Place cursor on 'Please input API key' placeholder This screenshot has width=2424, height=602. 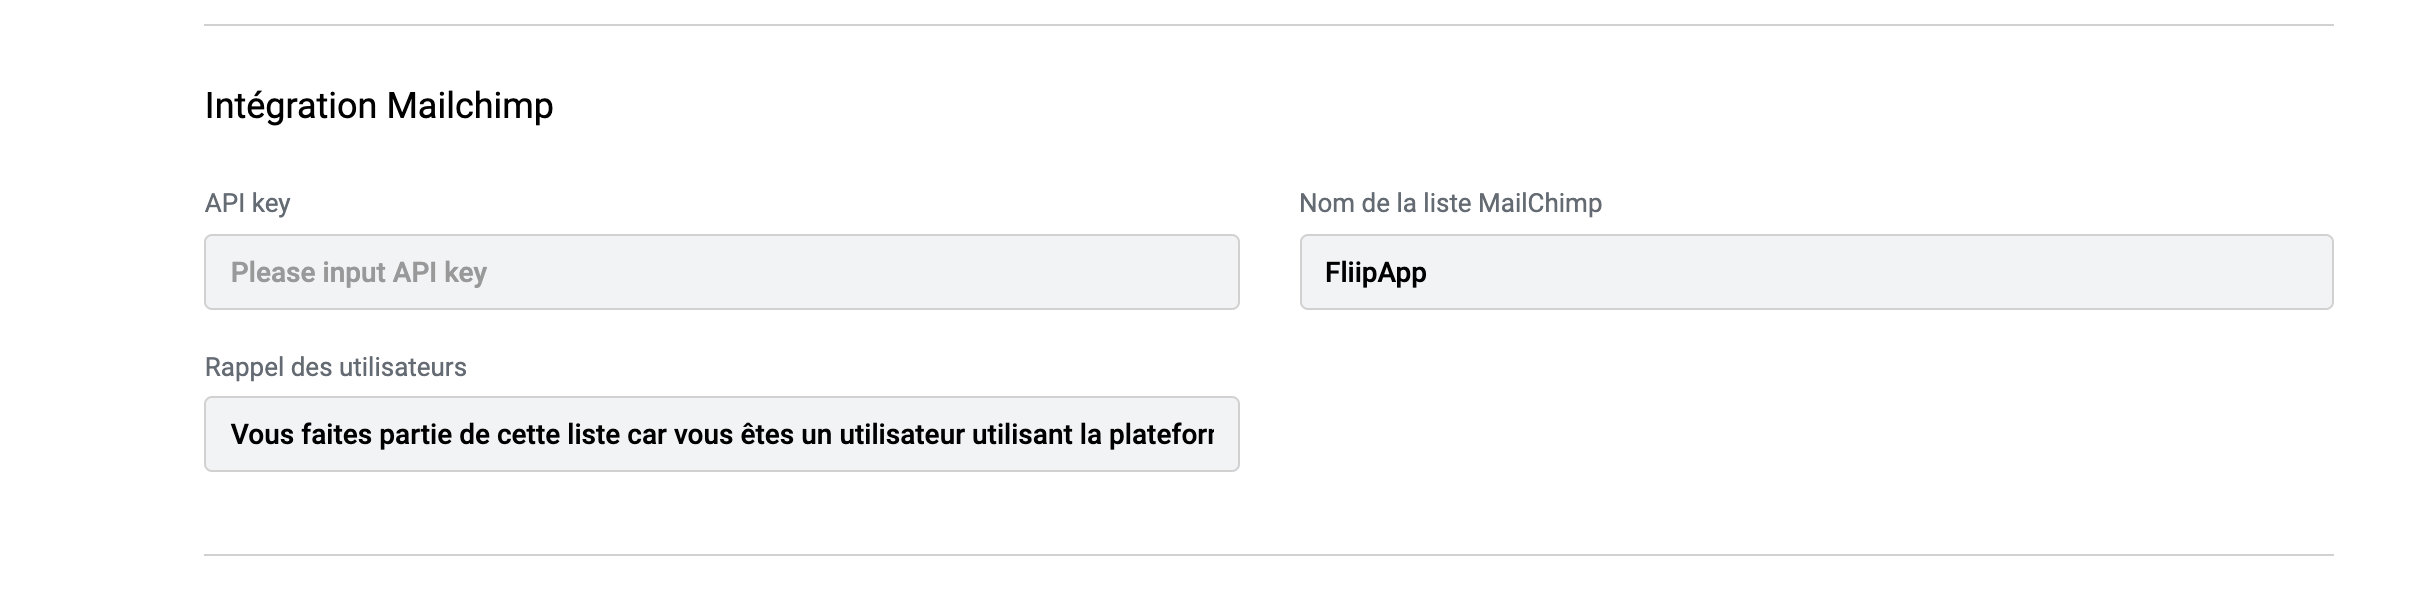tap(358, 272)
